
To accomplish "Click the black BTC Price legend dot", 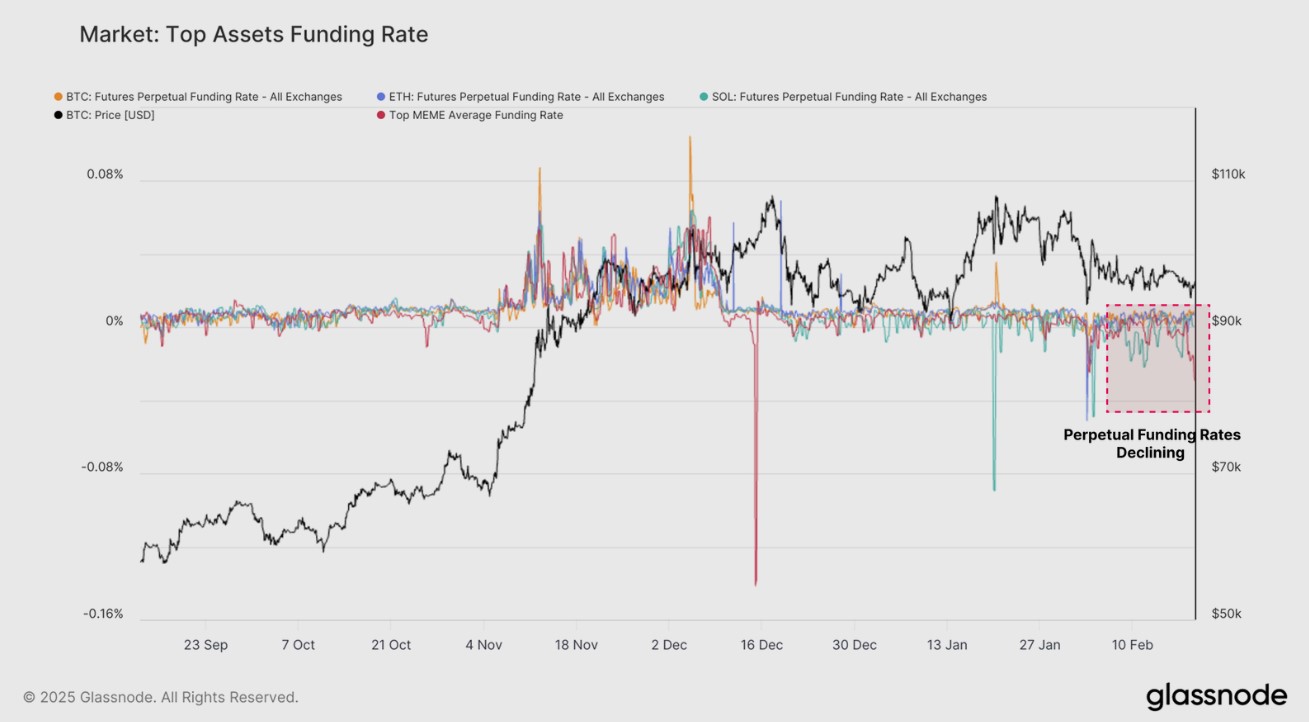I will click(x=58, y=115).
